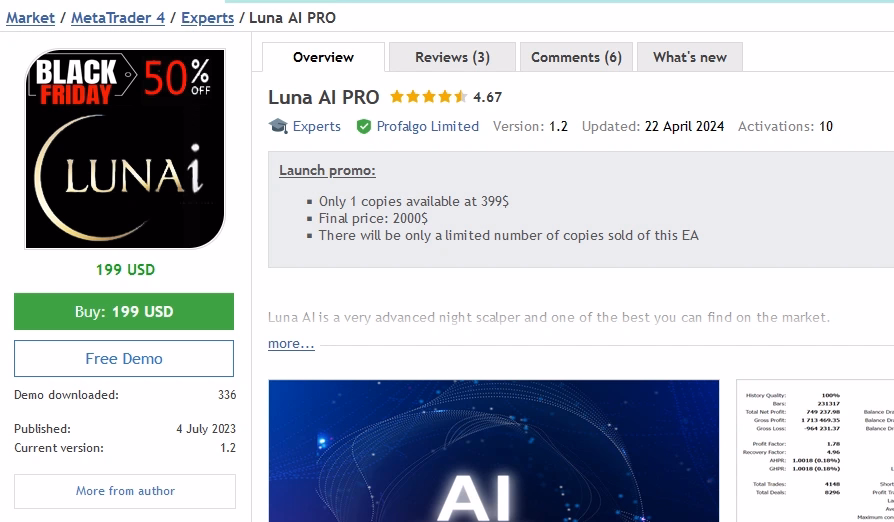Go to the Experts breadcrumb link
This screenshot has width=894, height=522.
(208, 18)
